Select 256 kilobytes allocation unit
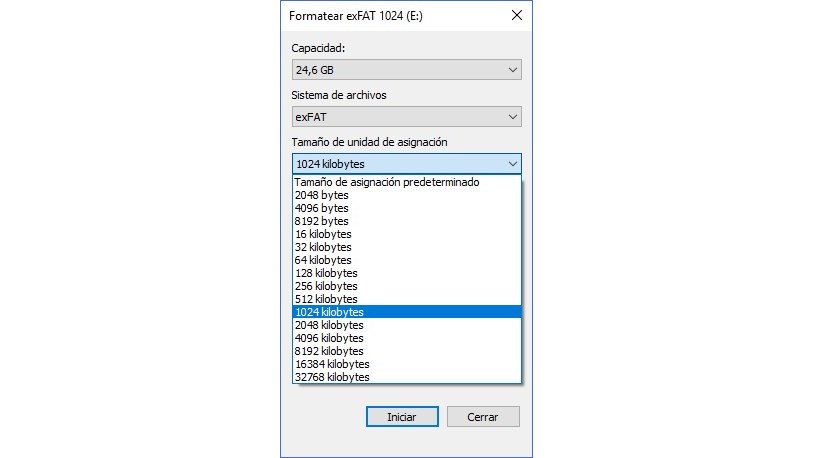This screenshot has height=458, width=814. coord(406,286)
